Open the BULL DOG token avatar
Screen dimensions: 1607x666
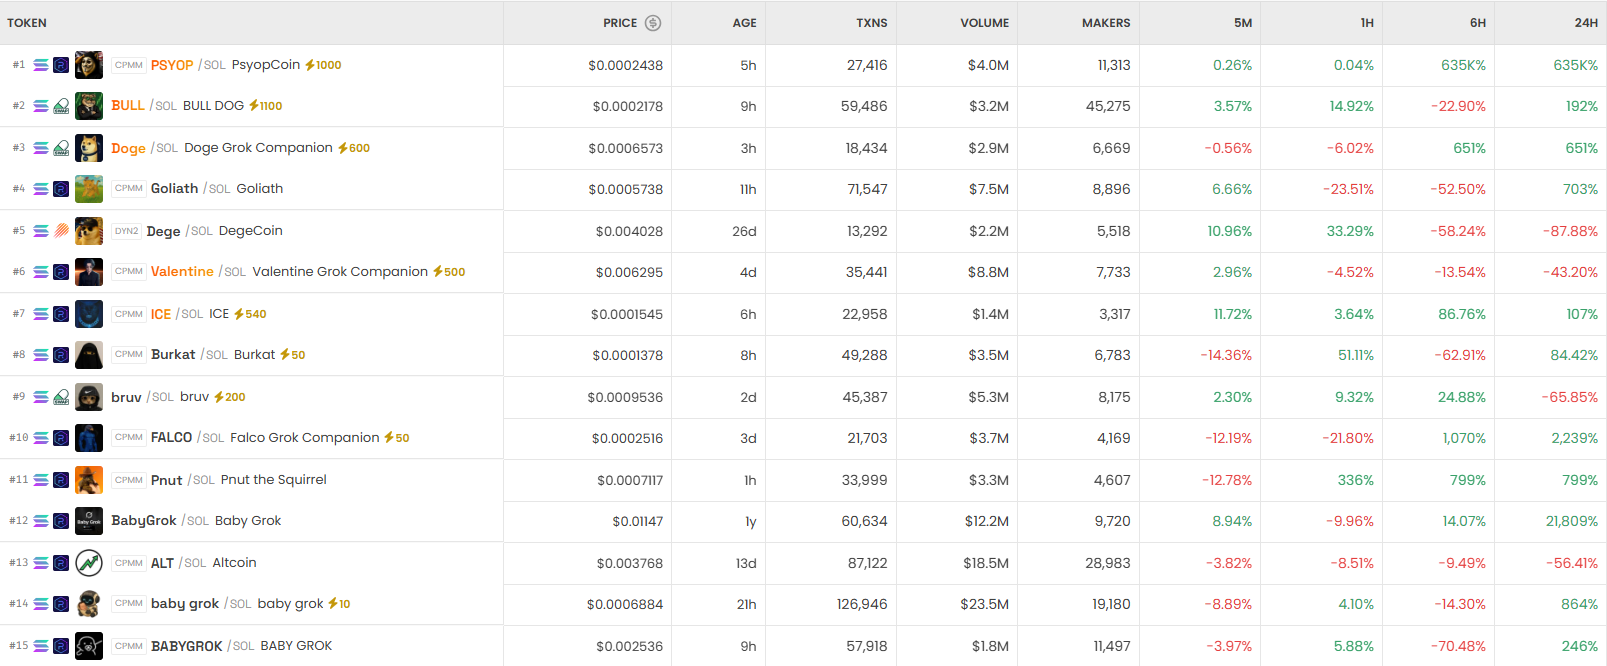click(x=89, y=106)
